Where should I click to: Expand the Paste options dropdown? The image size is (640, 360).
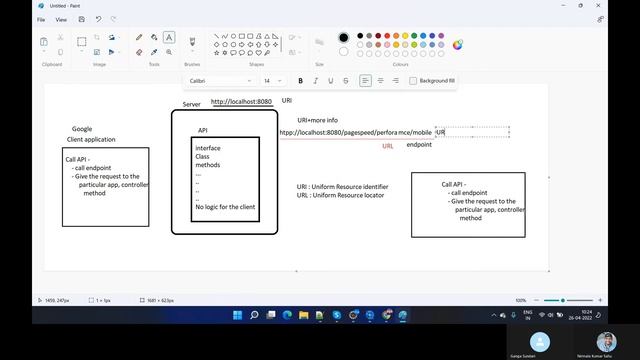(44, 52)
